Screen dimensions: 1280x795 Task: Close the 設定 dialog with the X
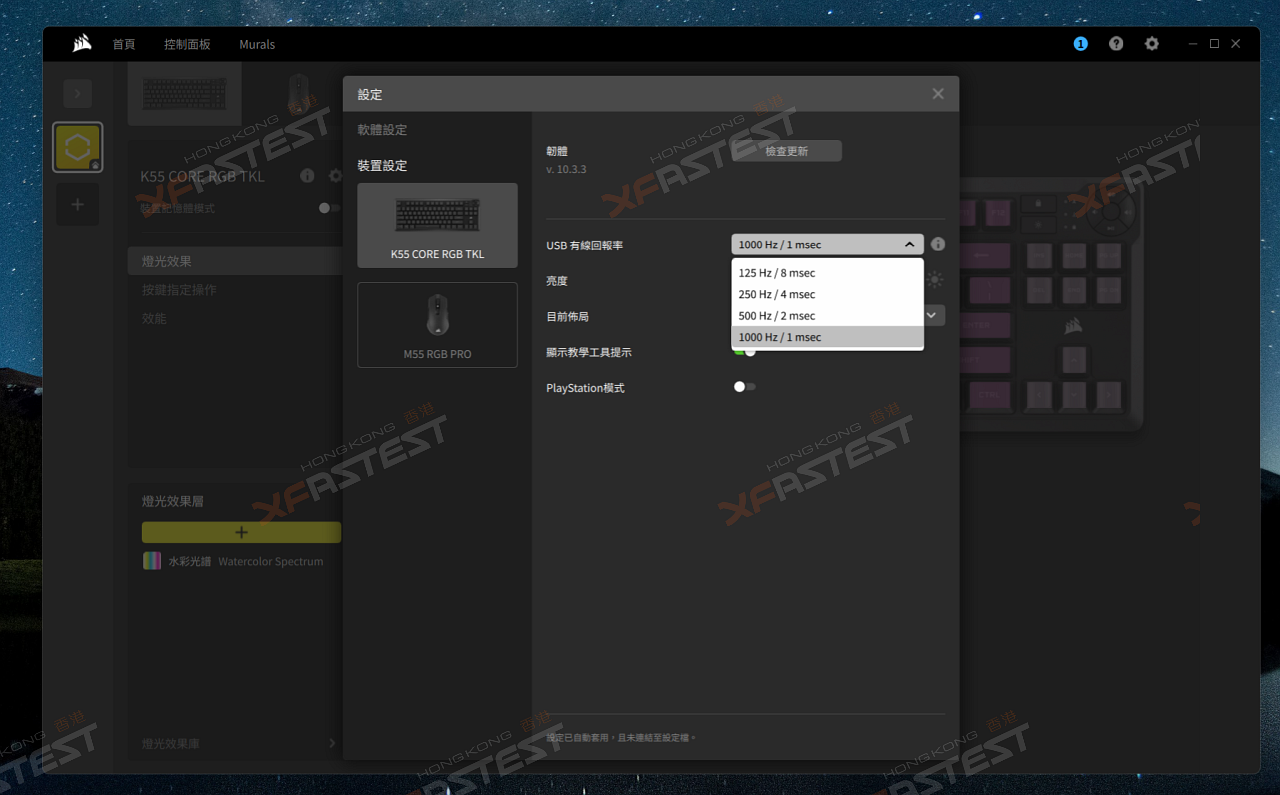point(938,93)
